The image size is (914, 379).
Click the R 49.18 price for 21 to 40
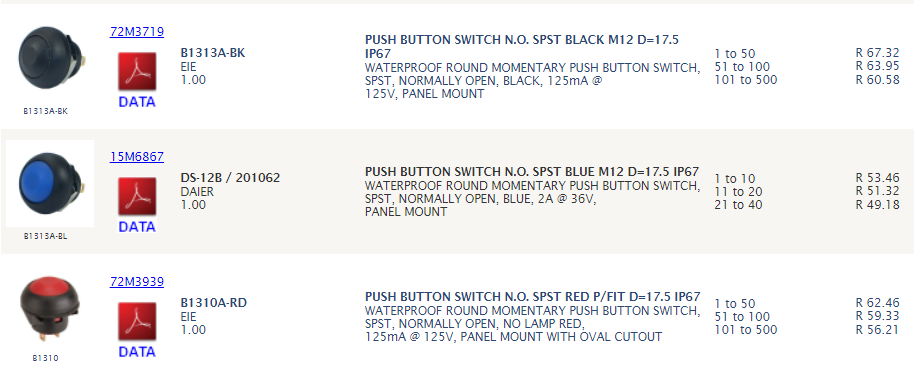(x=877, y=205)
